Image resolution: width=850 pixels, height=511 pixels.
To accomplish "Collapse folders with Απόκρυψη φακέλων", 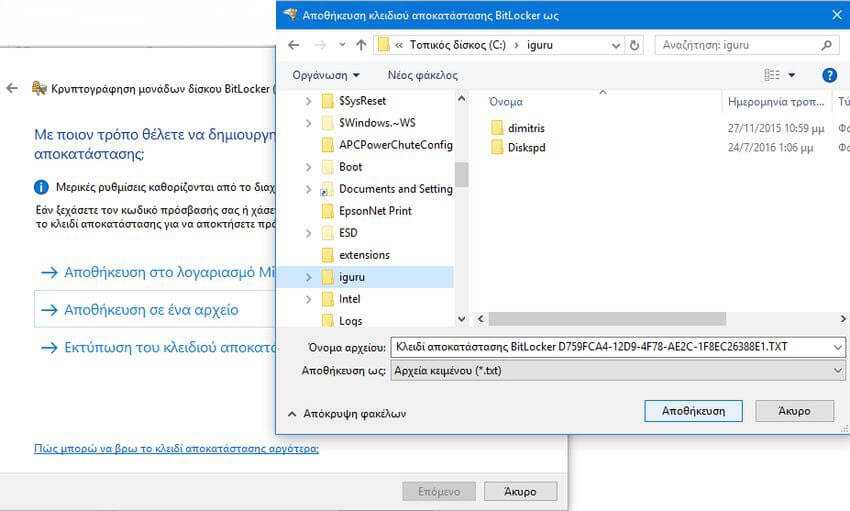I will click(x=347, y=414).
